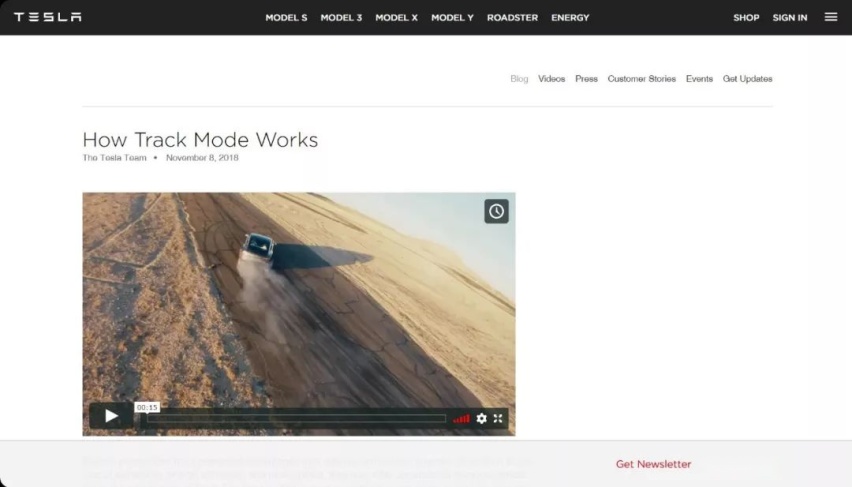The width and height of the screenshot is (852, 487).
Task: Open the Events section
Action: [x=699, y=79]
